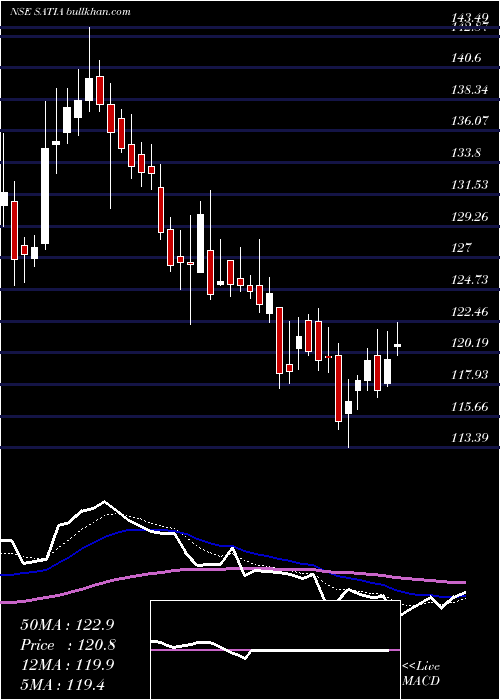The image size is (500, 700).
Task: Click the 131.53 price axis label
Action: (472, 184)
